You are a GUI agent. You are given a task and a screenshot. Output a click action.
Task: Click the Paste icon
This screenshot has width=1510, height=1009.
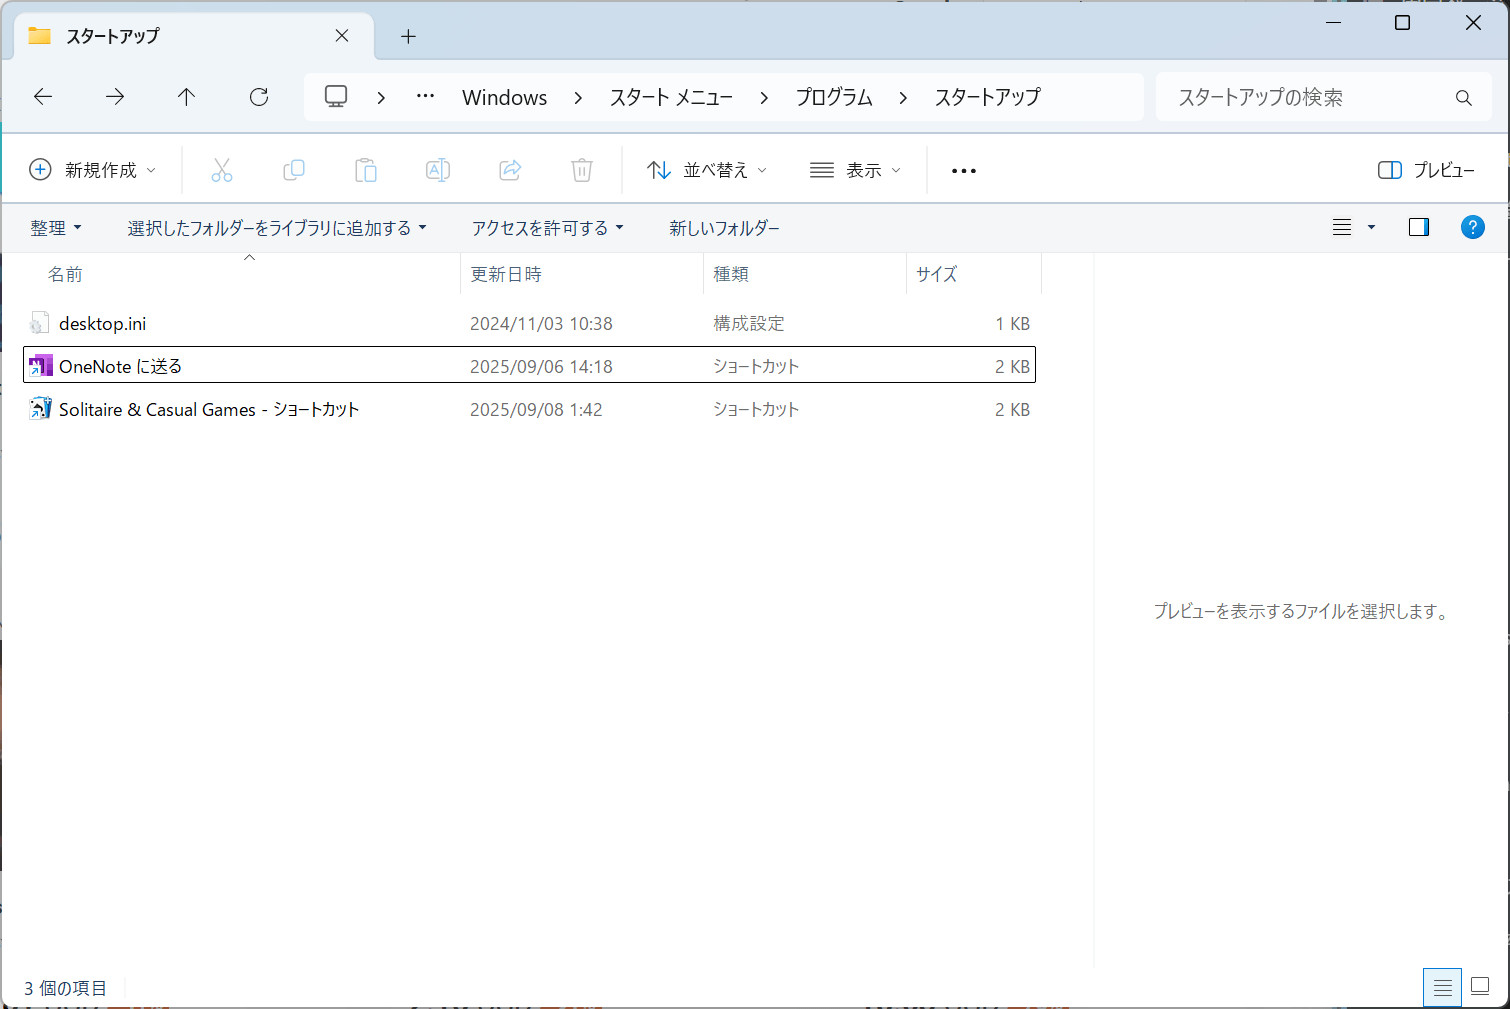[366, 169]
